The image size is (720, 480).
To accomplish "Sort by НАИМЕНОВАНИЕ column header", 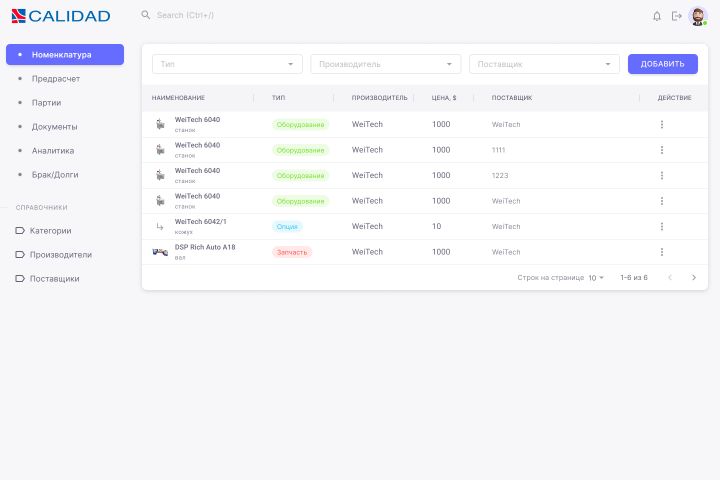I will pyautogui.click(x=178, y=98).
